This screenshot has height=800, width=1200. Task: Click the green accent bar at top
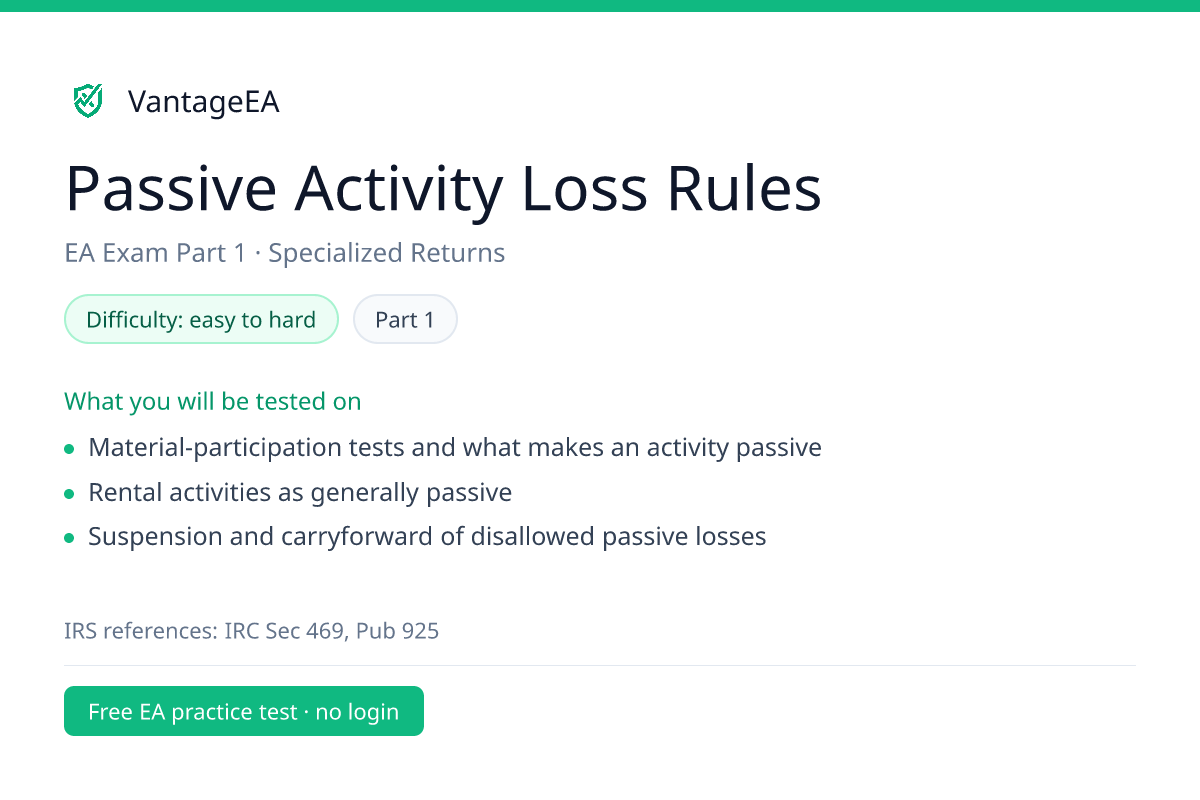(x=600, y=6)
